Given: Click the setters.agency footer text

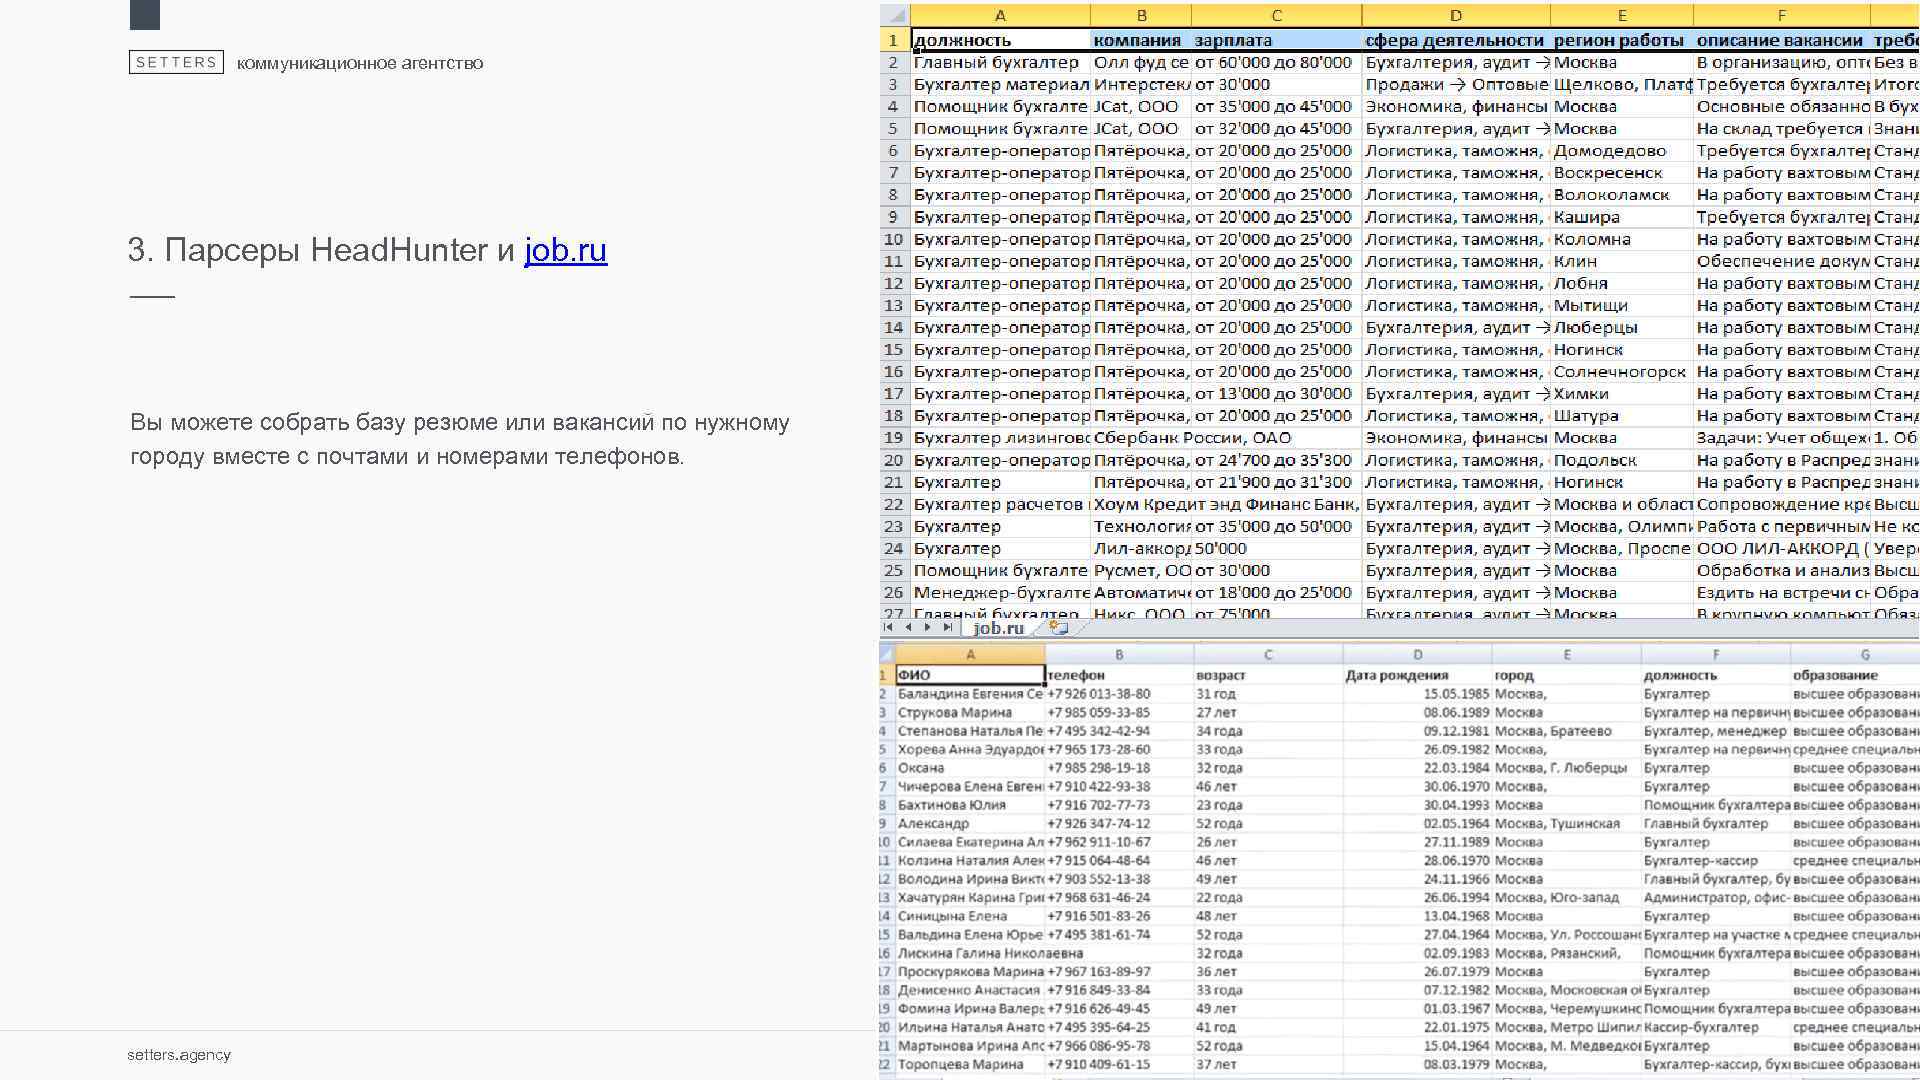Looking at the screenshot, I should [179, 1055].
